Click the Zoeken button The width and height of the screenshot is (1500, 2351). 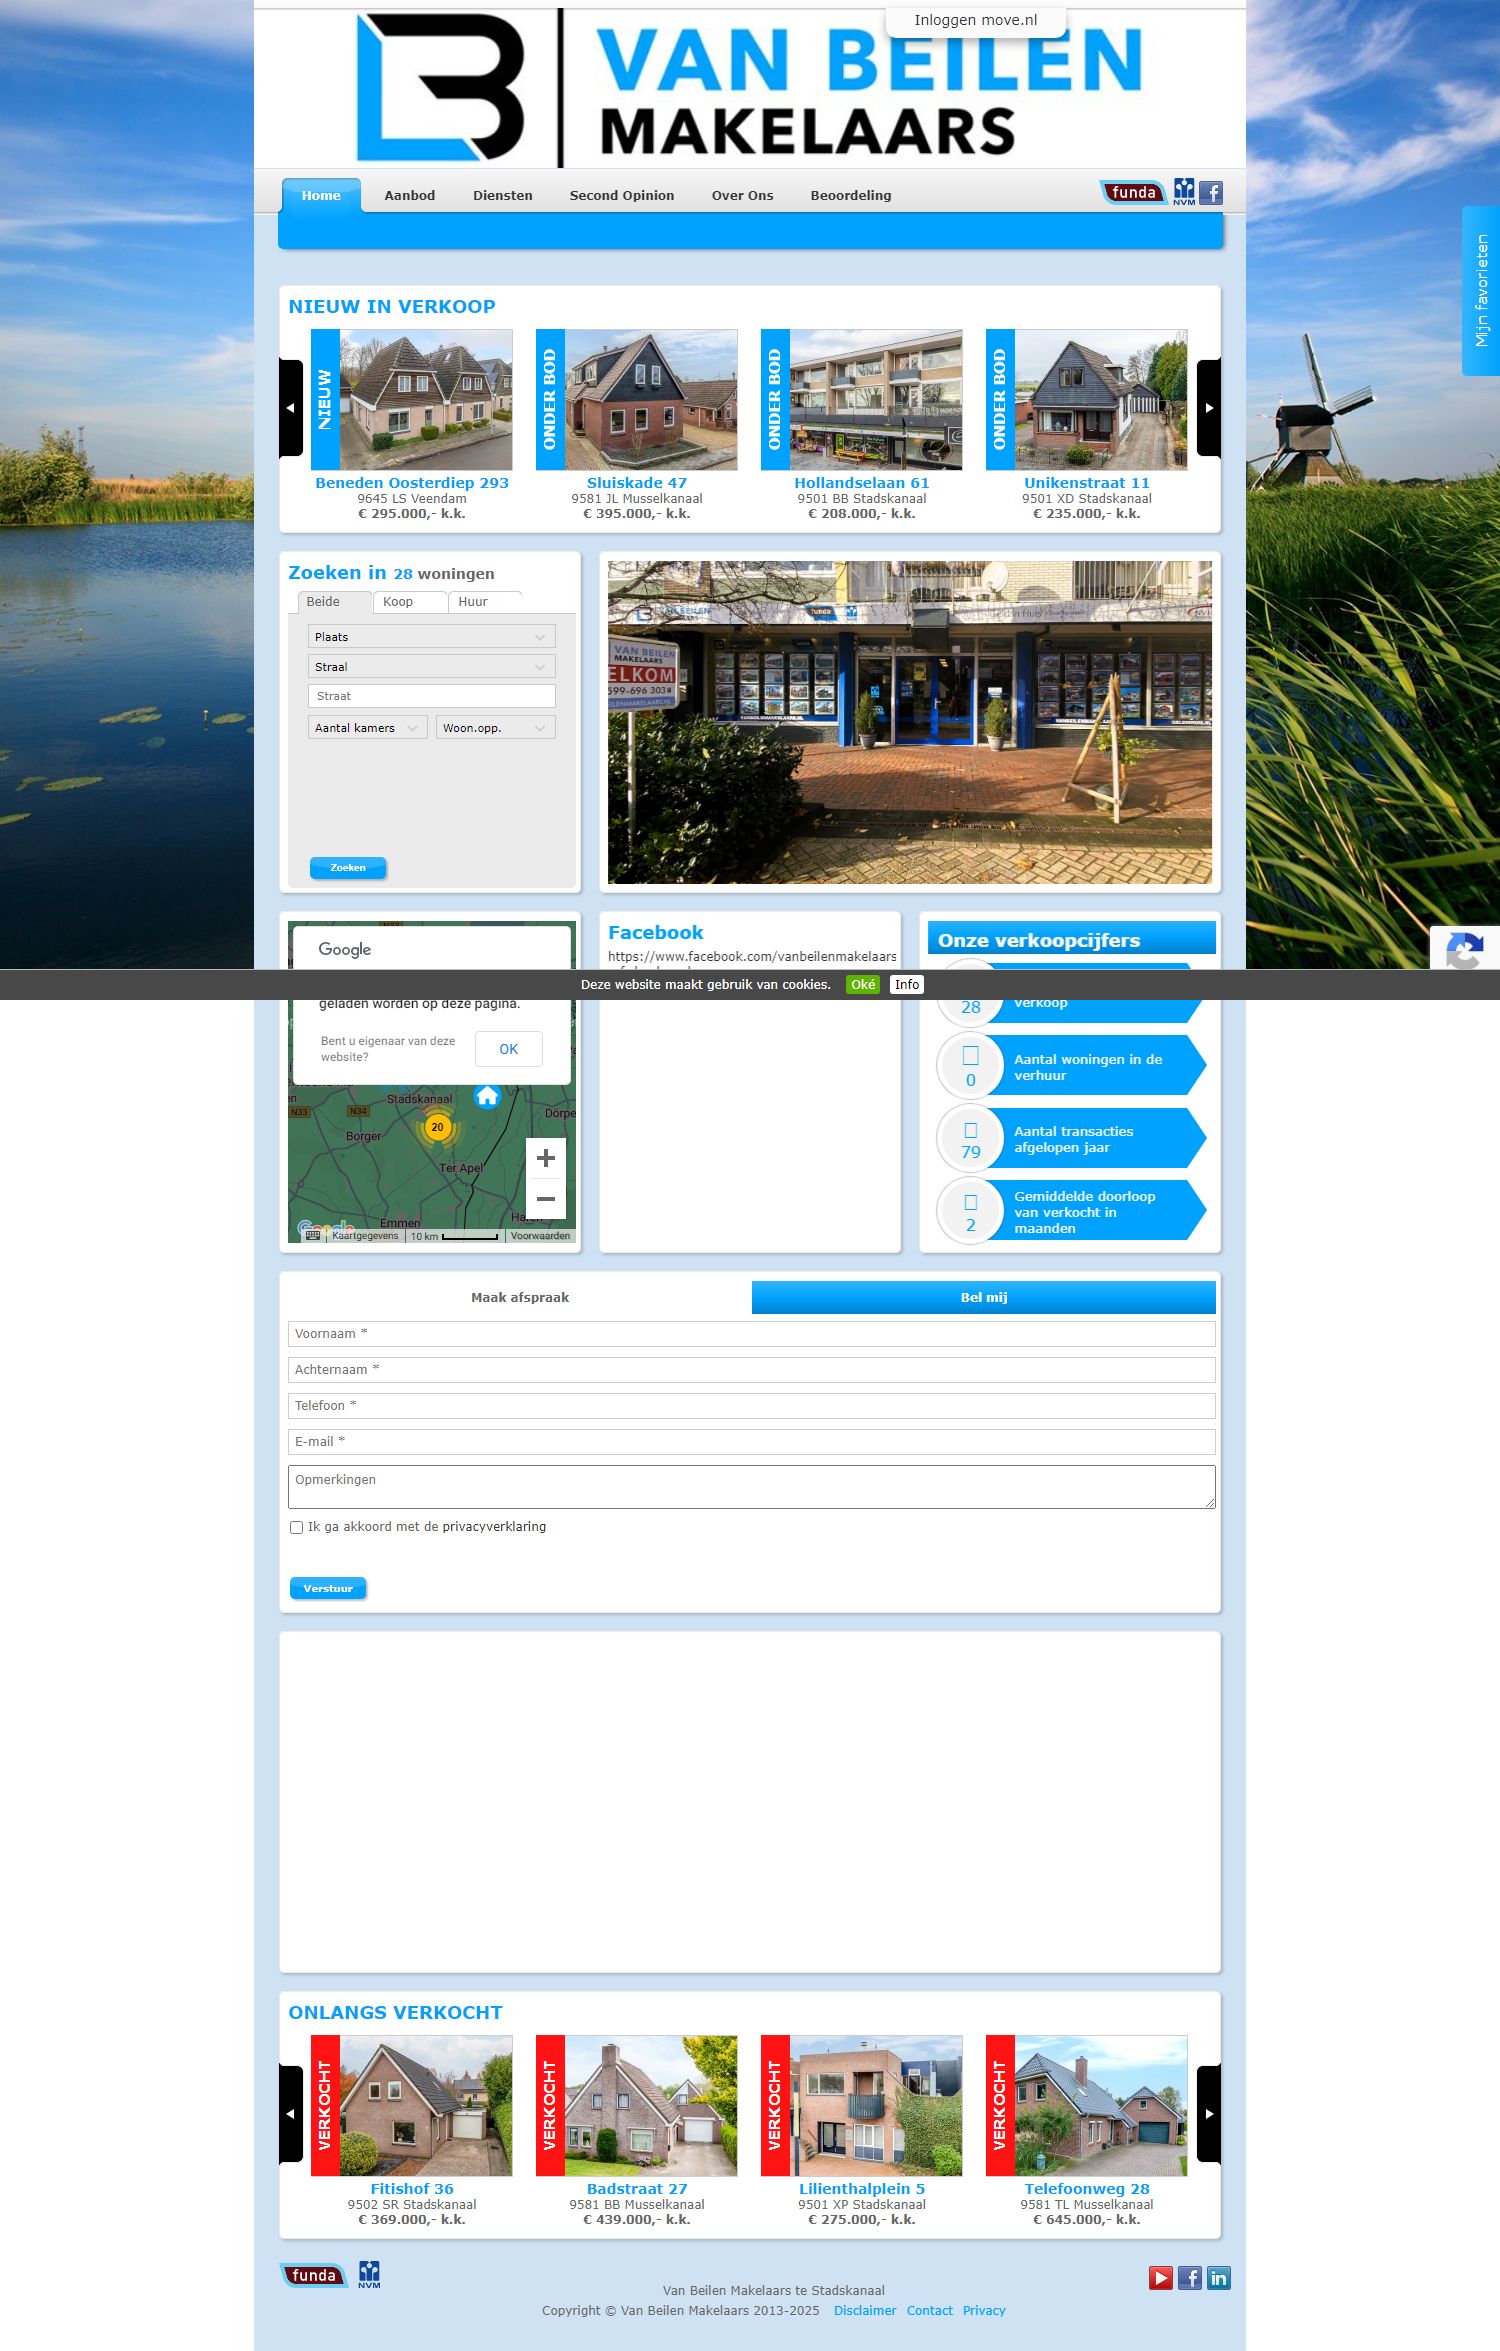tap(348, 868)
